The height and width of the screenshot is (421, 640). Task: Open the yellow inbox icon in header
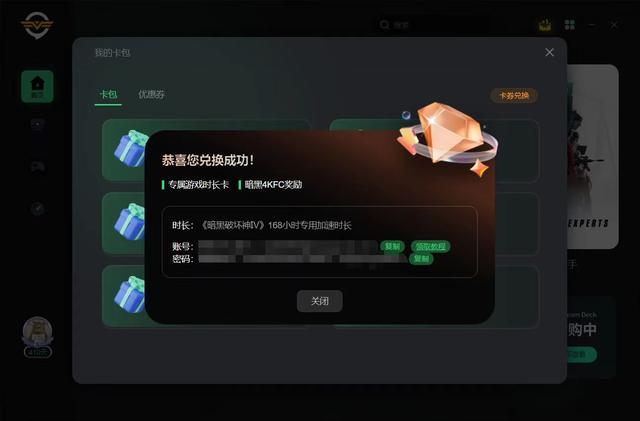pyautogui.click(x=545, y=25)
